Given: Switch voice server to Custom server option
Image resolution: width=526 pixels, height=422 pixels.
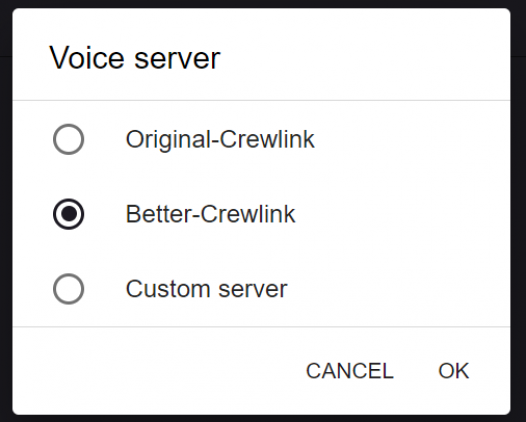Looking at the screenshot, I should pyautogui.click(x=68, y=289).
